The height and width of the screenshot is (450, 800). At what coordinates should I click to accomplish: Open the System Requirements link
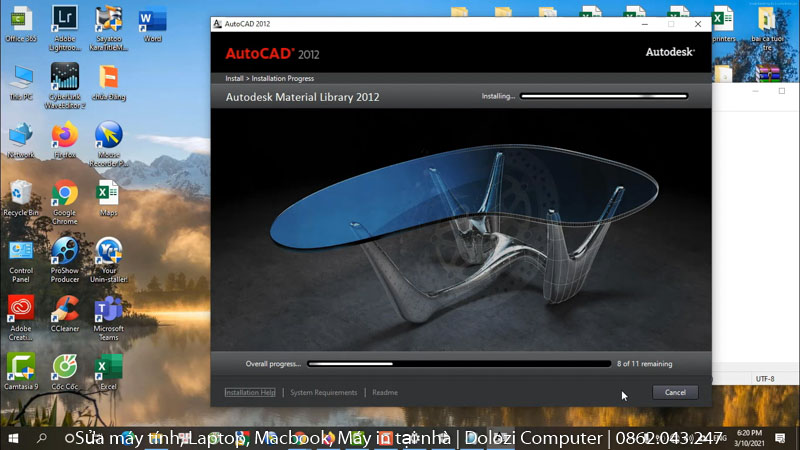click(x=323, y=393)
